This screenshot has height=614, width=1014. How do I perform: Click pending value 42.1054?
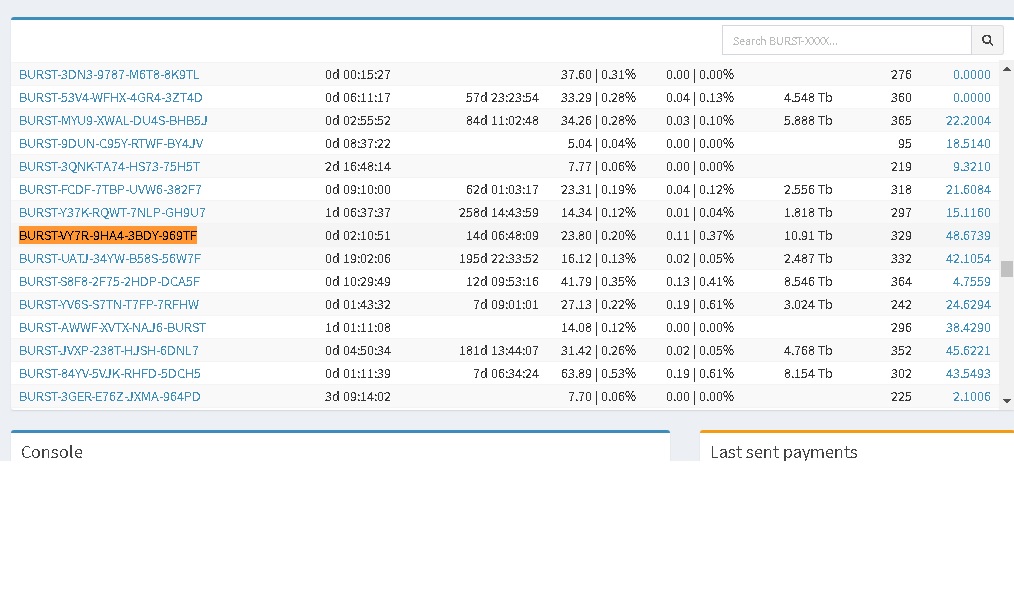[x=967, y=258]
